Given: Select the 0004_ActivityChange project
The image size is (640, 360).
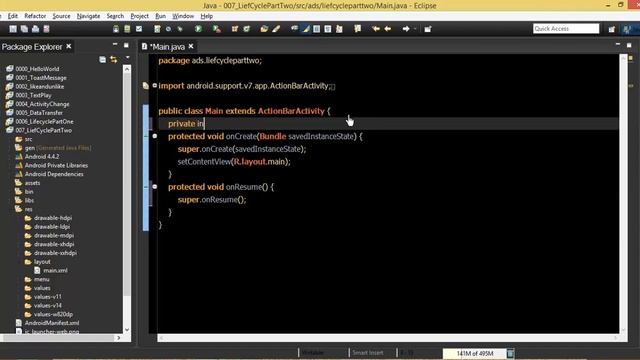Looking at the screenshot, I should pos(42,104).
